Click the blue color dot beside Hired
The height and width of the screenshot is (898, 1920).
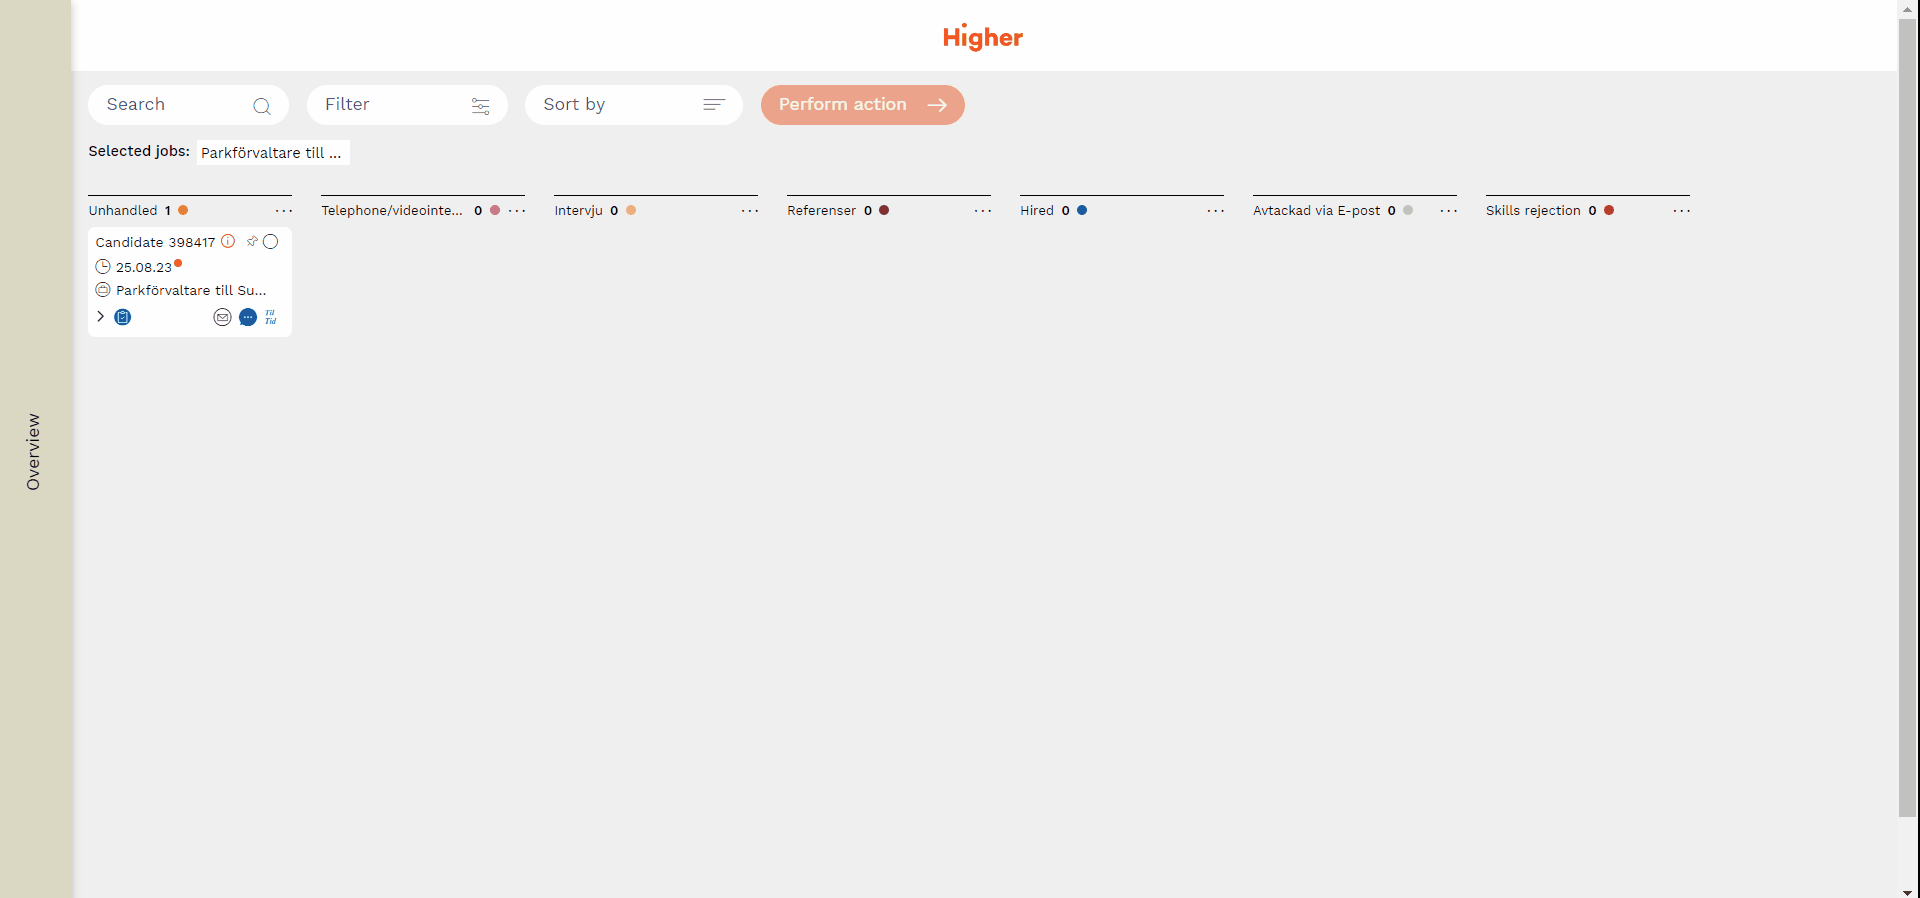tap(1082, 210)
